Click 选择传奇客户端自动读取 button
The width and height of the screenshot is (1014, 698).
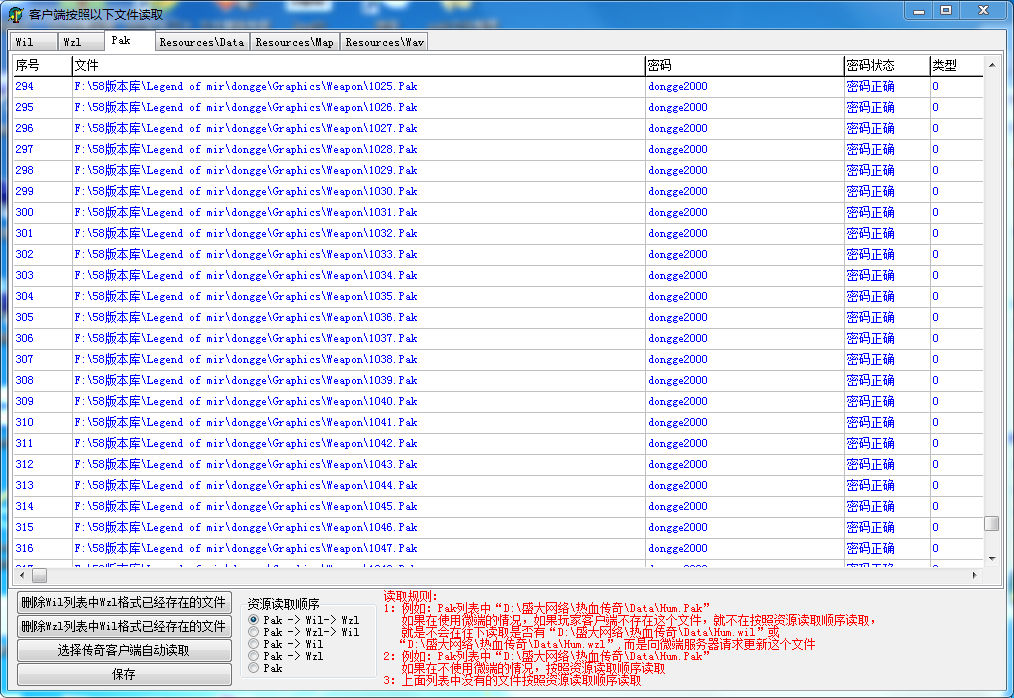pyautogui.click(x=124, y=650)
